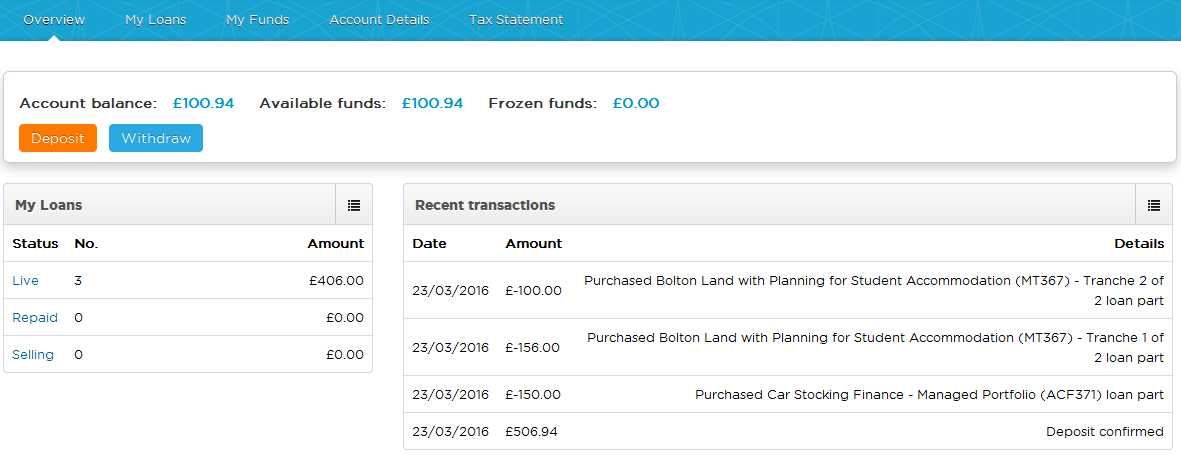Open the Recent transactions list icon
Viewport: 1181px width, 455px height.
click(x=1153, y=205)
